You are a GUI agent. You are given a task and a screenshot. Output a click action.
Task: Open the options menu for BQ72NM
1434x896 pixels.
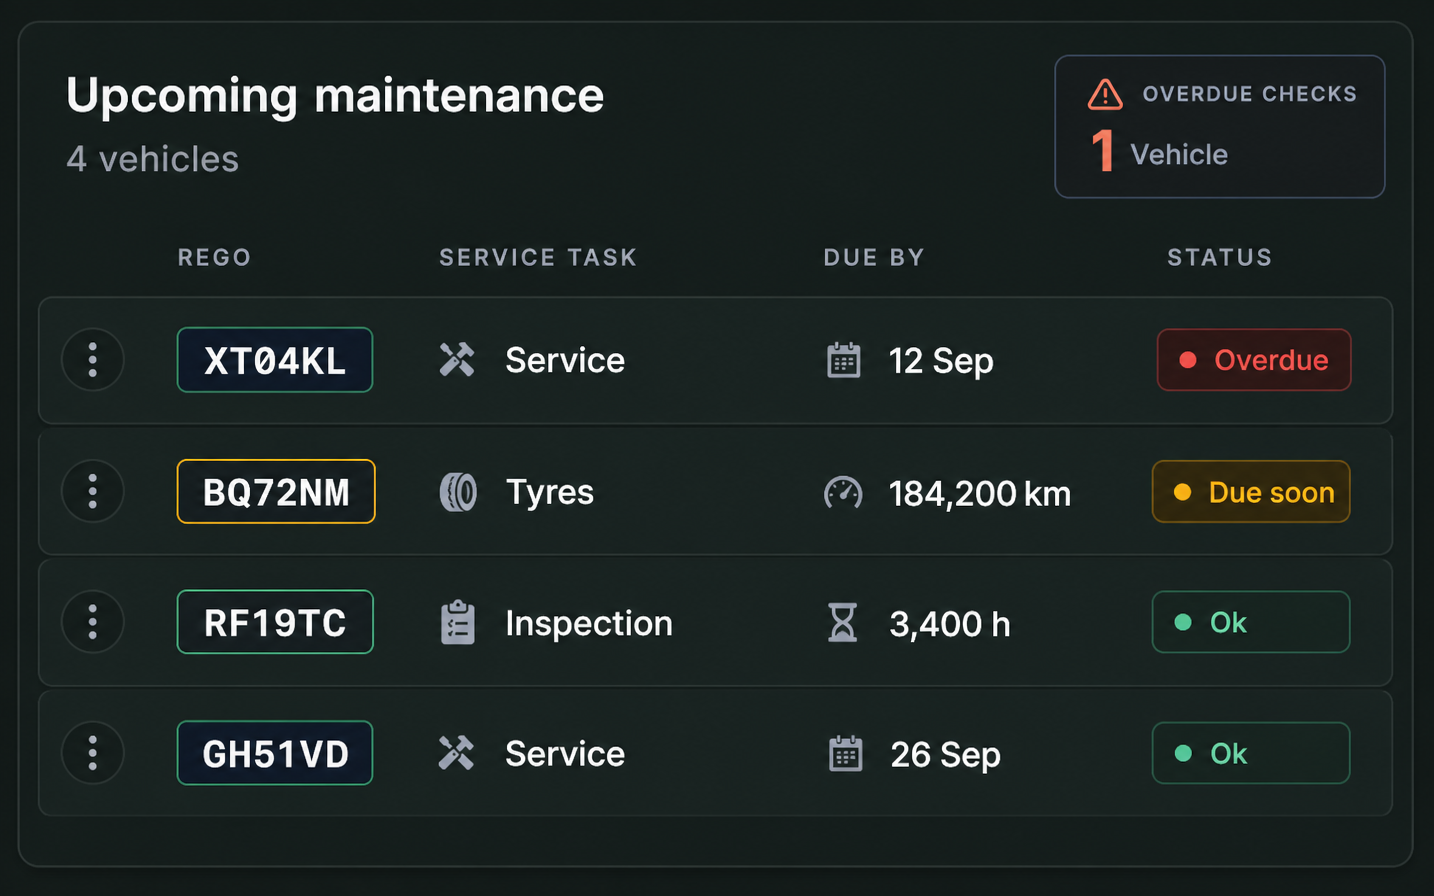(x=93, y=491)
